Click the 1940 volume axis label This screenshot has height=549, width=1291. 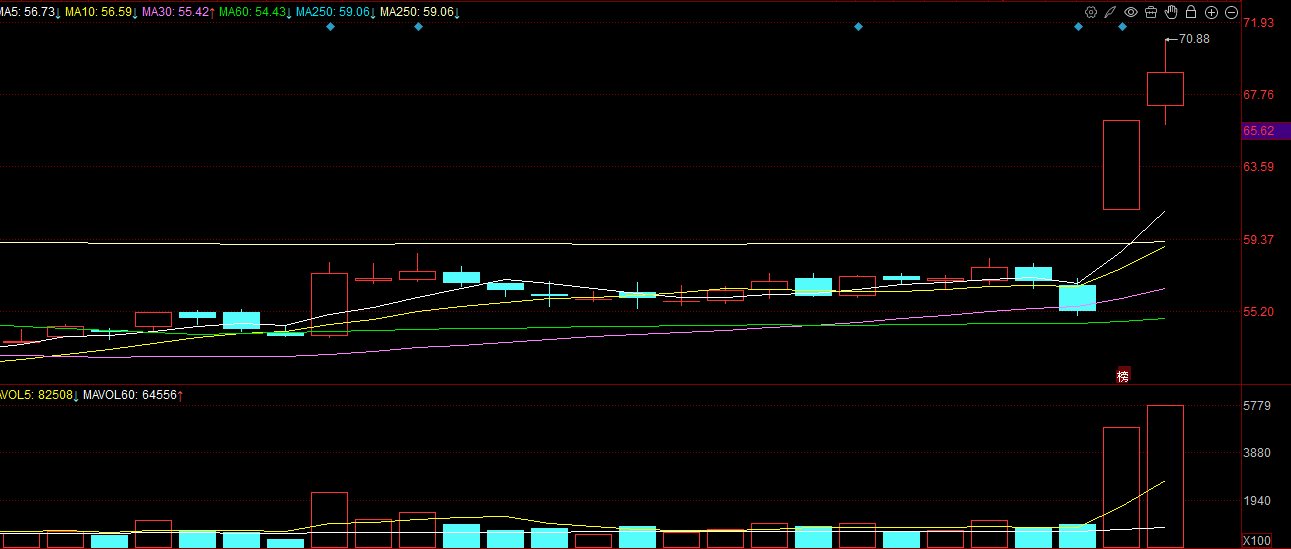pos(1256,501)
